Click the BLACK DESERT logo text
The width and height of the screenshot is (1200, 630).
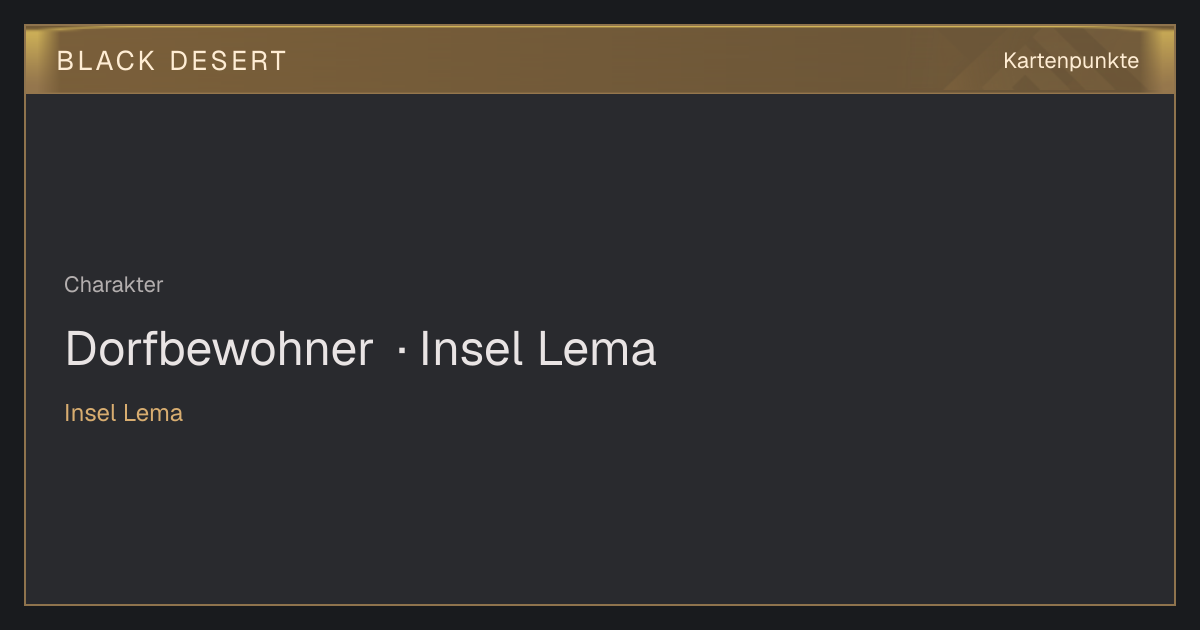172,61
